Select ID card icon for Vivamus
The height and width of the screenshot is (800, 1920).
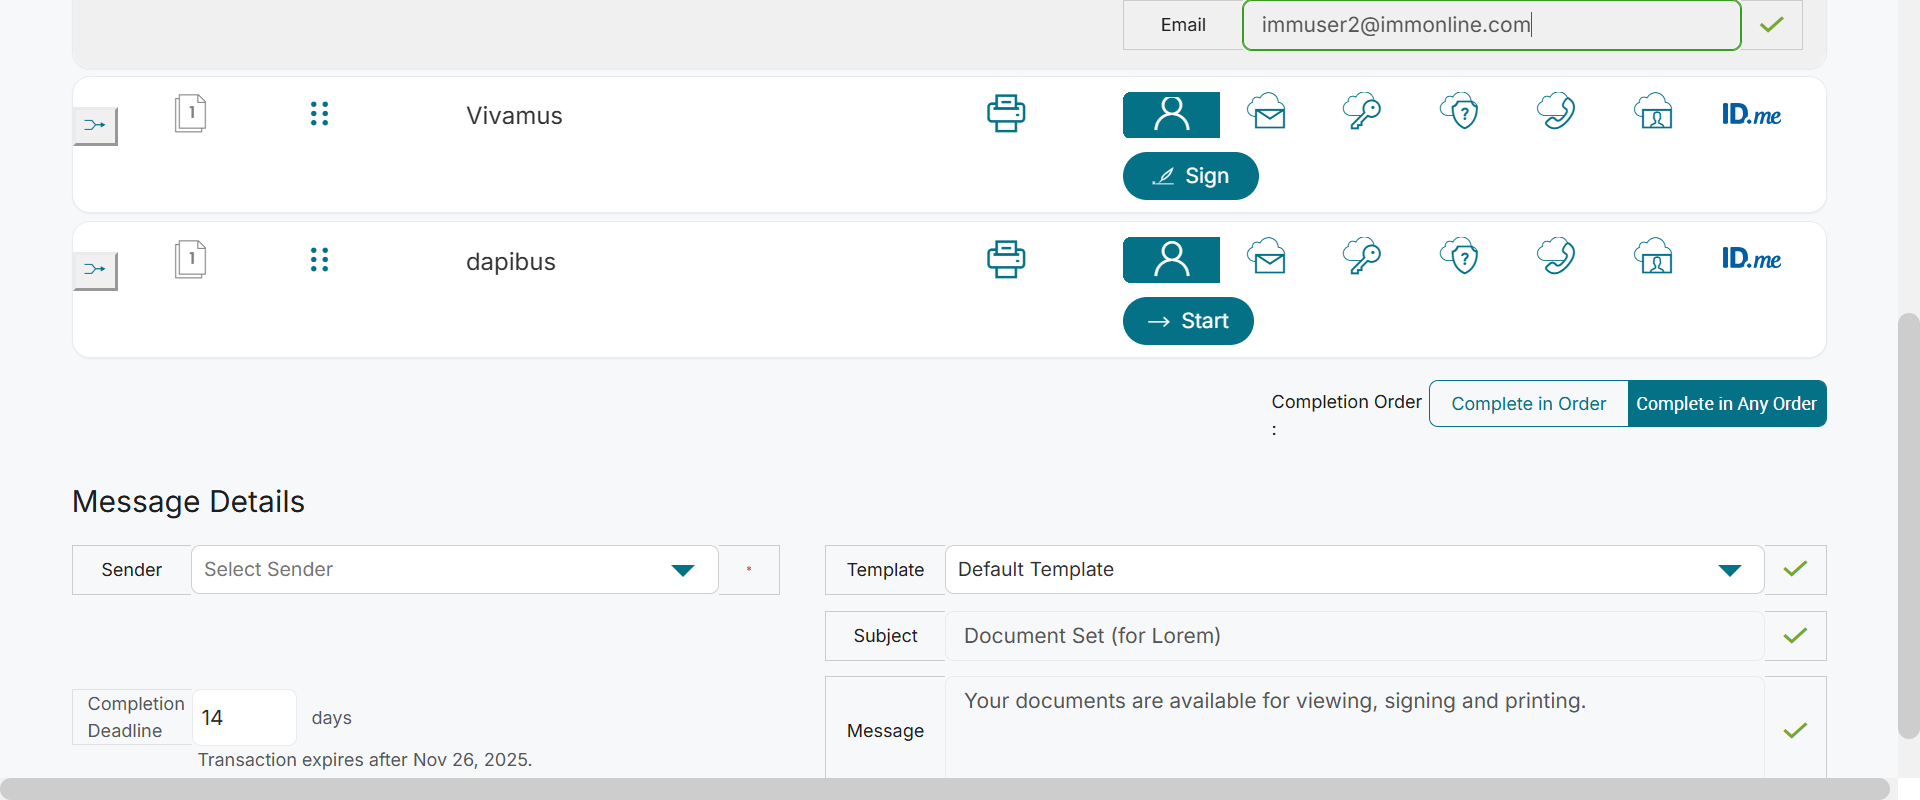pyautogui.click(x=1653, y=112)
